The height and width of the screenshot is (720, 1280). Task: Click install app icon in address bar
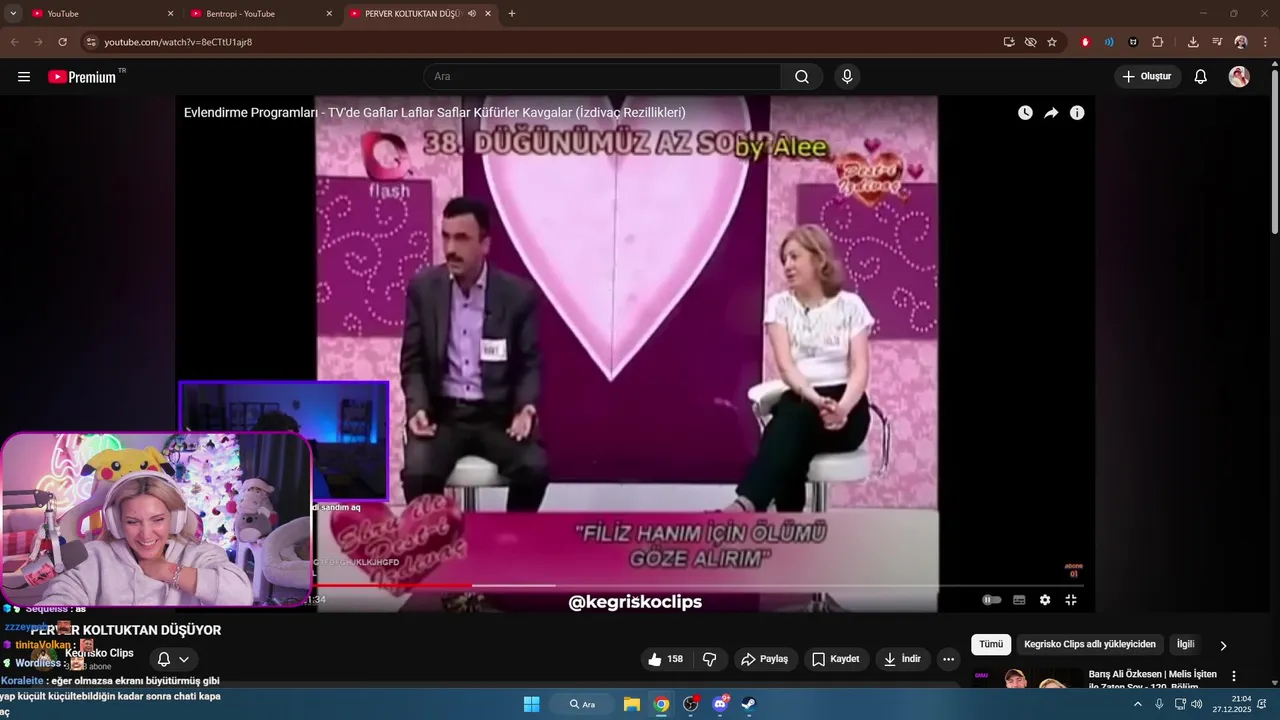pyautogui.click(x=1009, y=42)
